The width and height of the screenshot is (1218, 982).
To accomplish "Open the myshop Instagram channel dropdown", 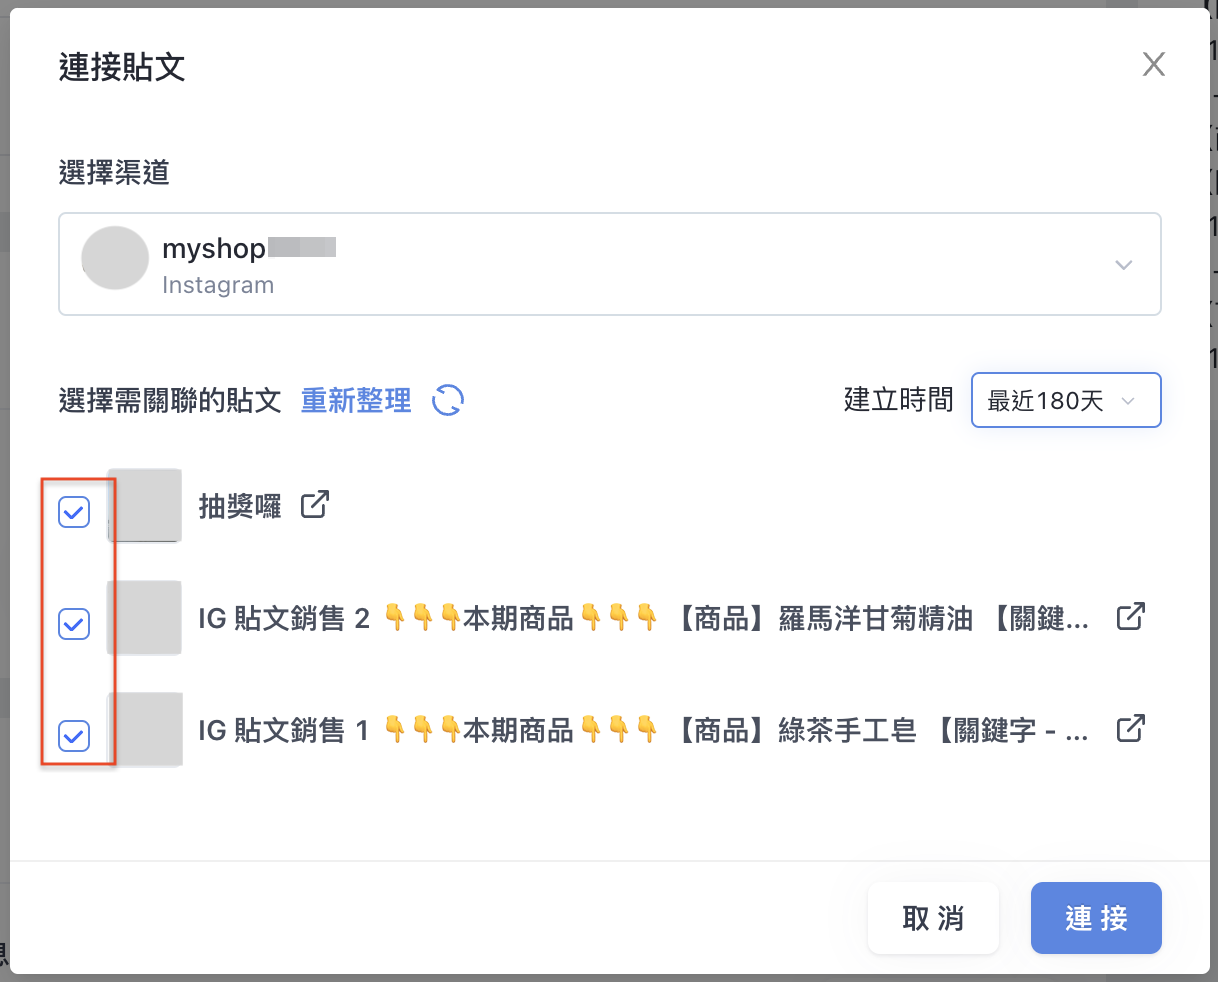I will [x=610, y=264].
